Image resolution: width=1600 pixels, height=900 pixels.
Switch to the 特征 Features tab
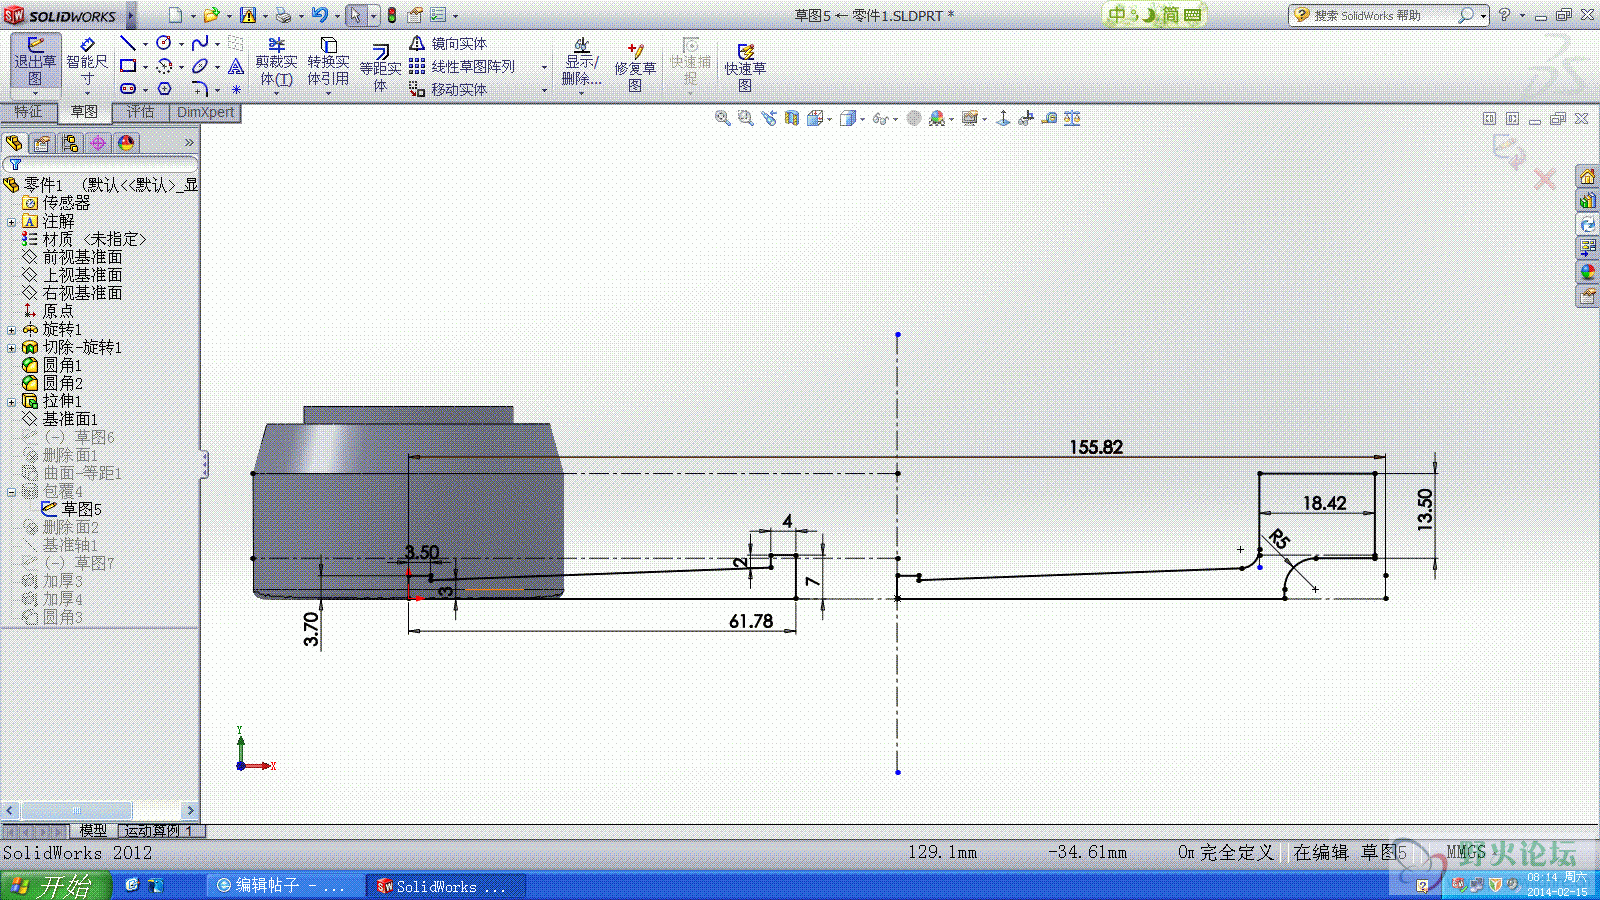[x=29, y=112]
